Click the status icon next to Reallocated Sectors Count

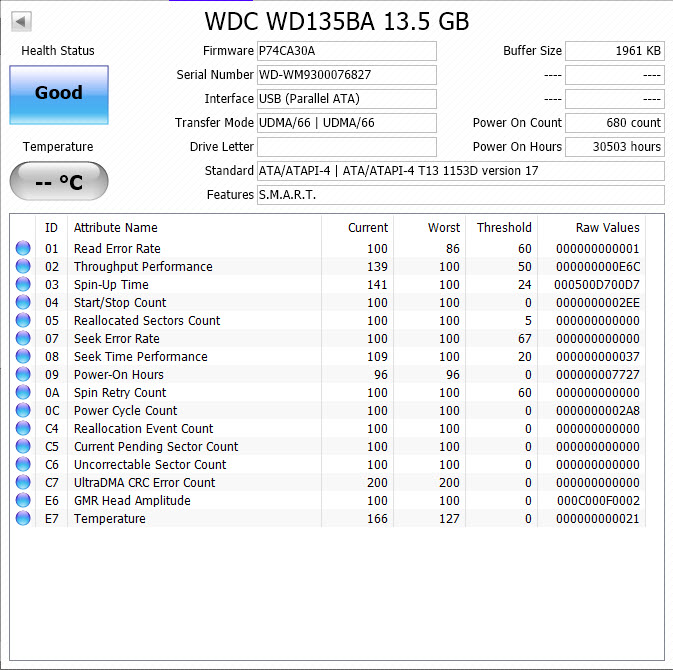pyautogui.click(x=23, y=320)
